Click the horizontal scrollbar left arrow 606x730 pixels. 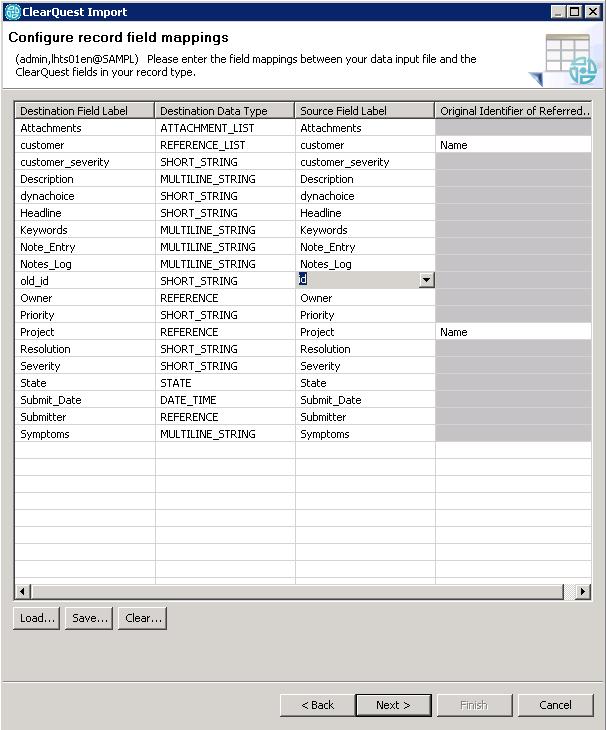click(22, 592)
